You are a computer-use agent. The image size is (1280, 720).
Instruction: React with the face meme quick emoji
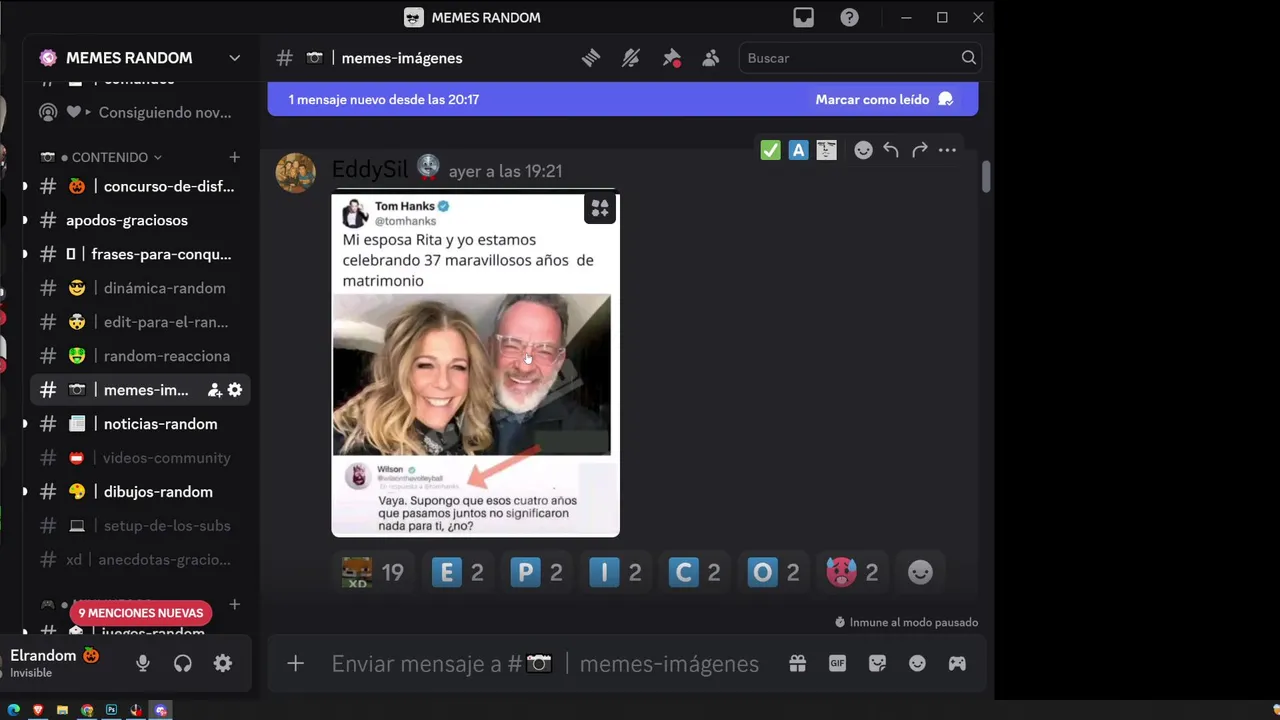tap(826, 150)
